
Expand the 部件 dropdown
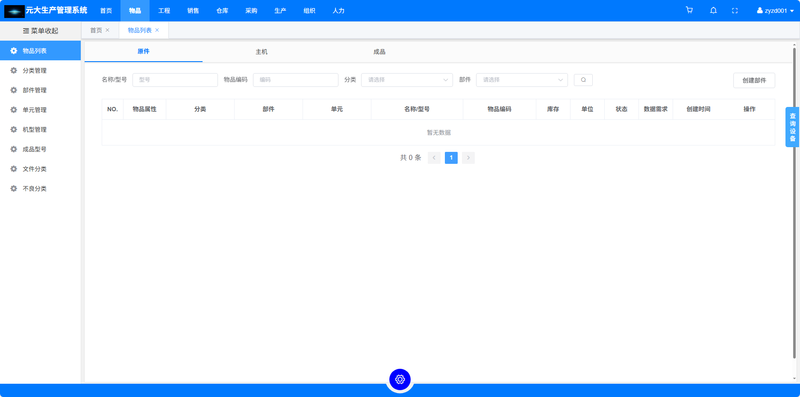[x=521, y=80]
